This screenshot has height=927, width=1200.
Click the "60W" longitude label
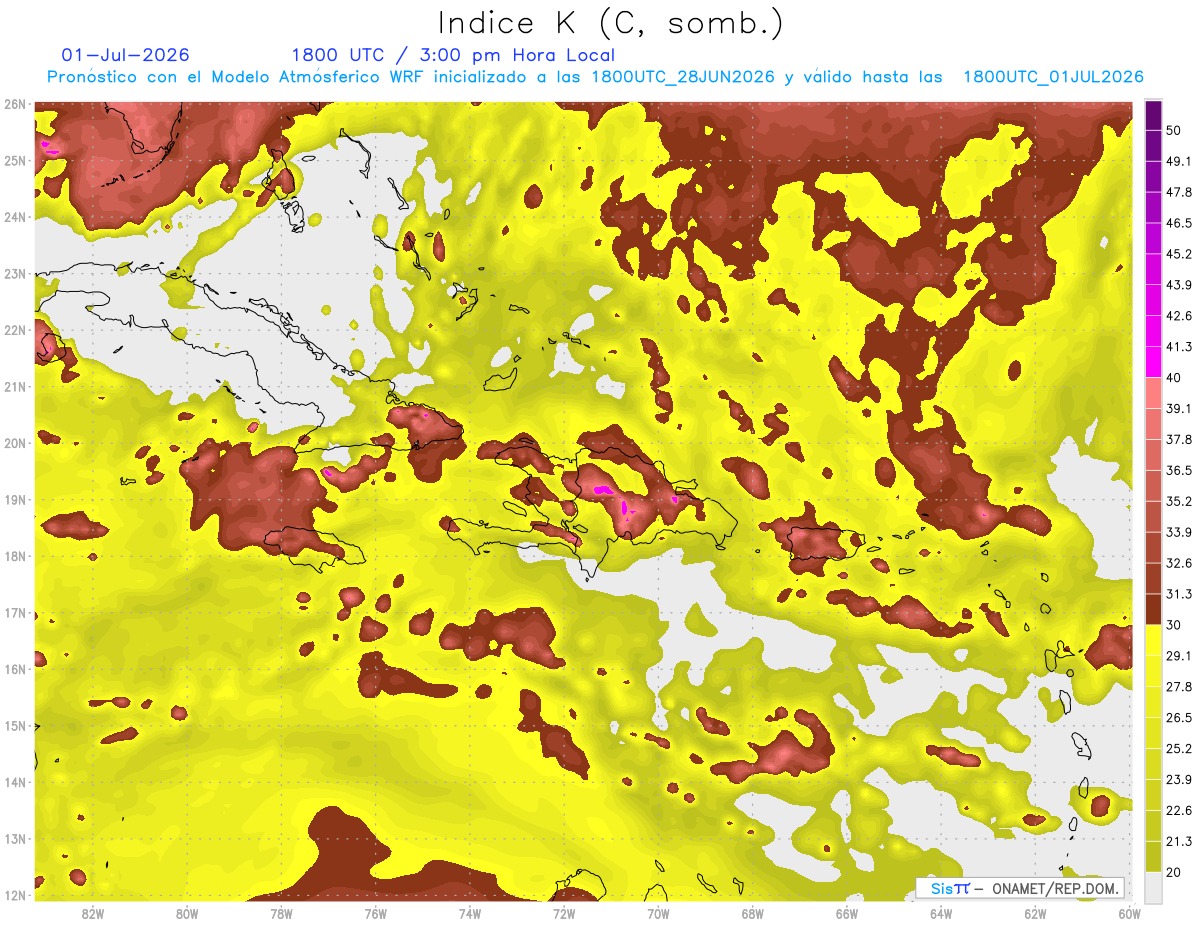pyautogui.click(x=1130, y=914)
